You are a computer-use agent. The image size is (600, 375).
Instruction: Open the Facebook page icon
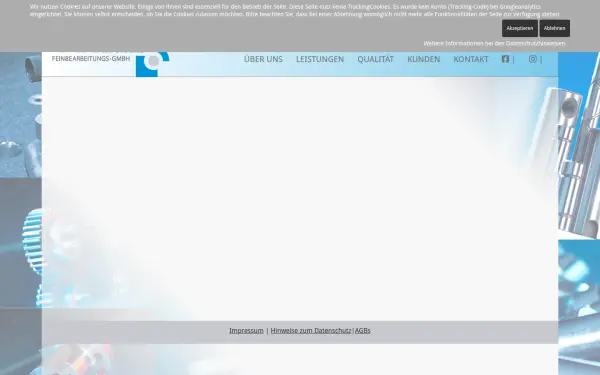pos(505,59)
